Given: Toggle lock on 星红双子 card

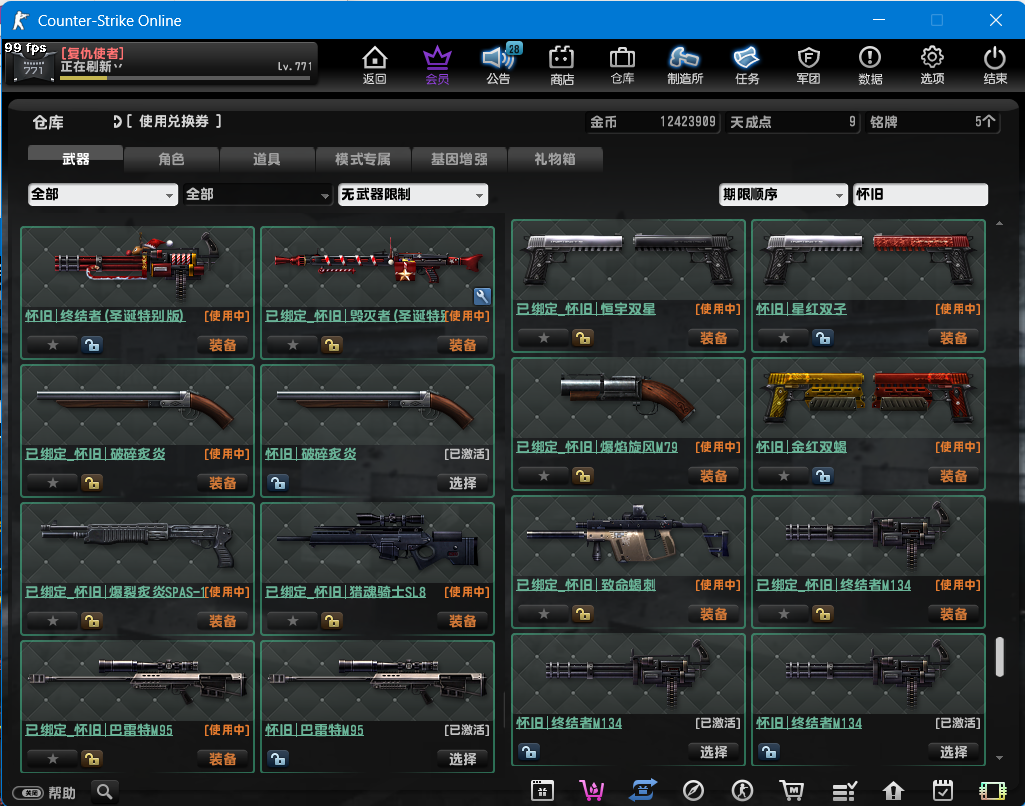Looking at the screenshot, I should click(x=823, y=338).
